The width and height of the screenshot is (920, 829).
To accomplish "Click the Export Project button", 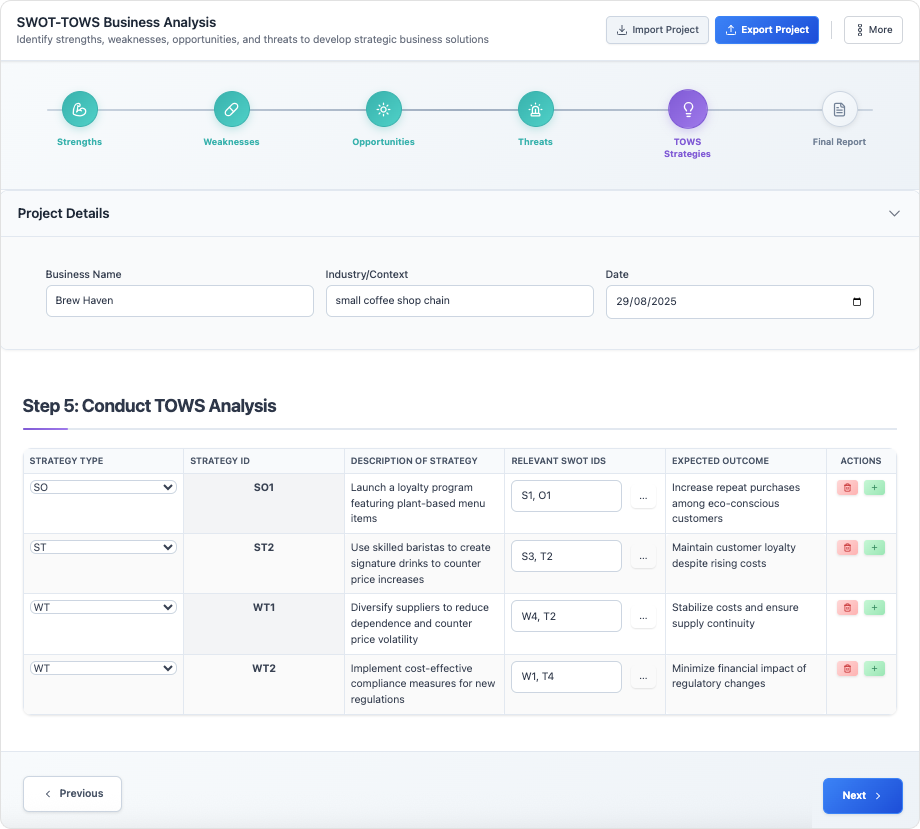I will tap(766, 30).
